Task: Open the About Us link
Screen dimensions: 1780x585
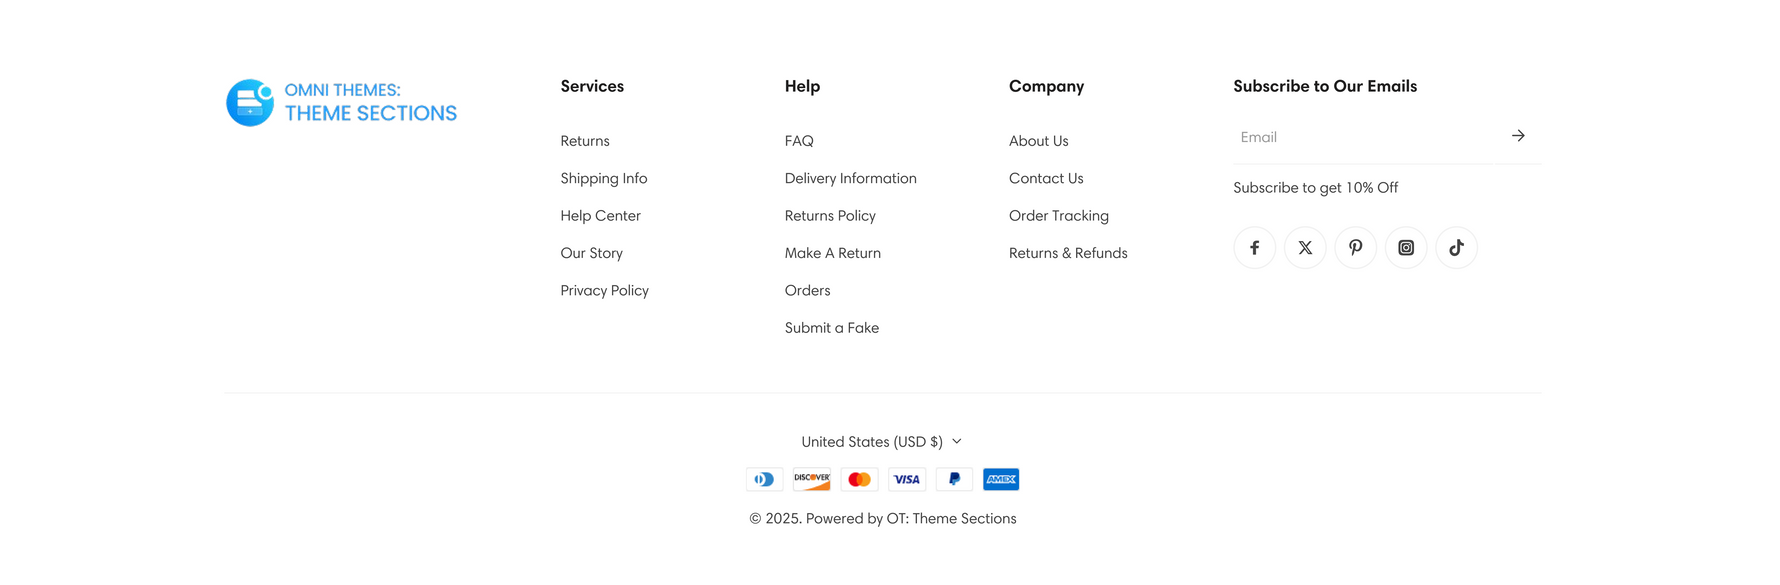Action: point(1039,141)
